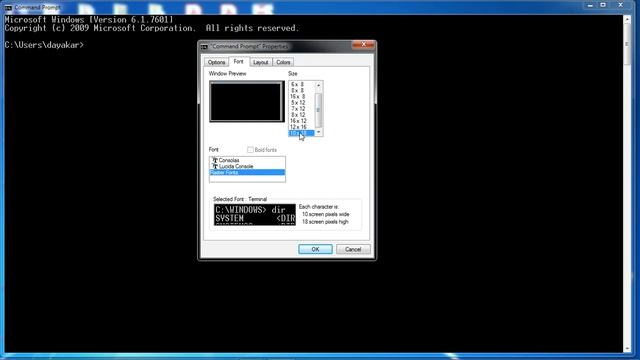640x360 pixels.
Task: Close the main Command Prompt window
Action: tap(620, 5)
